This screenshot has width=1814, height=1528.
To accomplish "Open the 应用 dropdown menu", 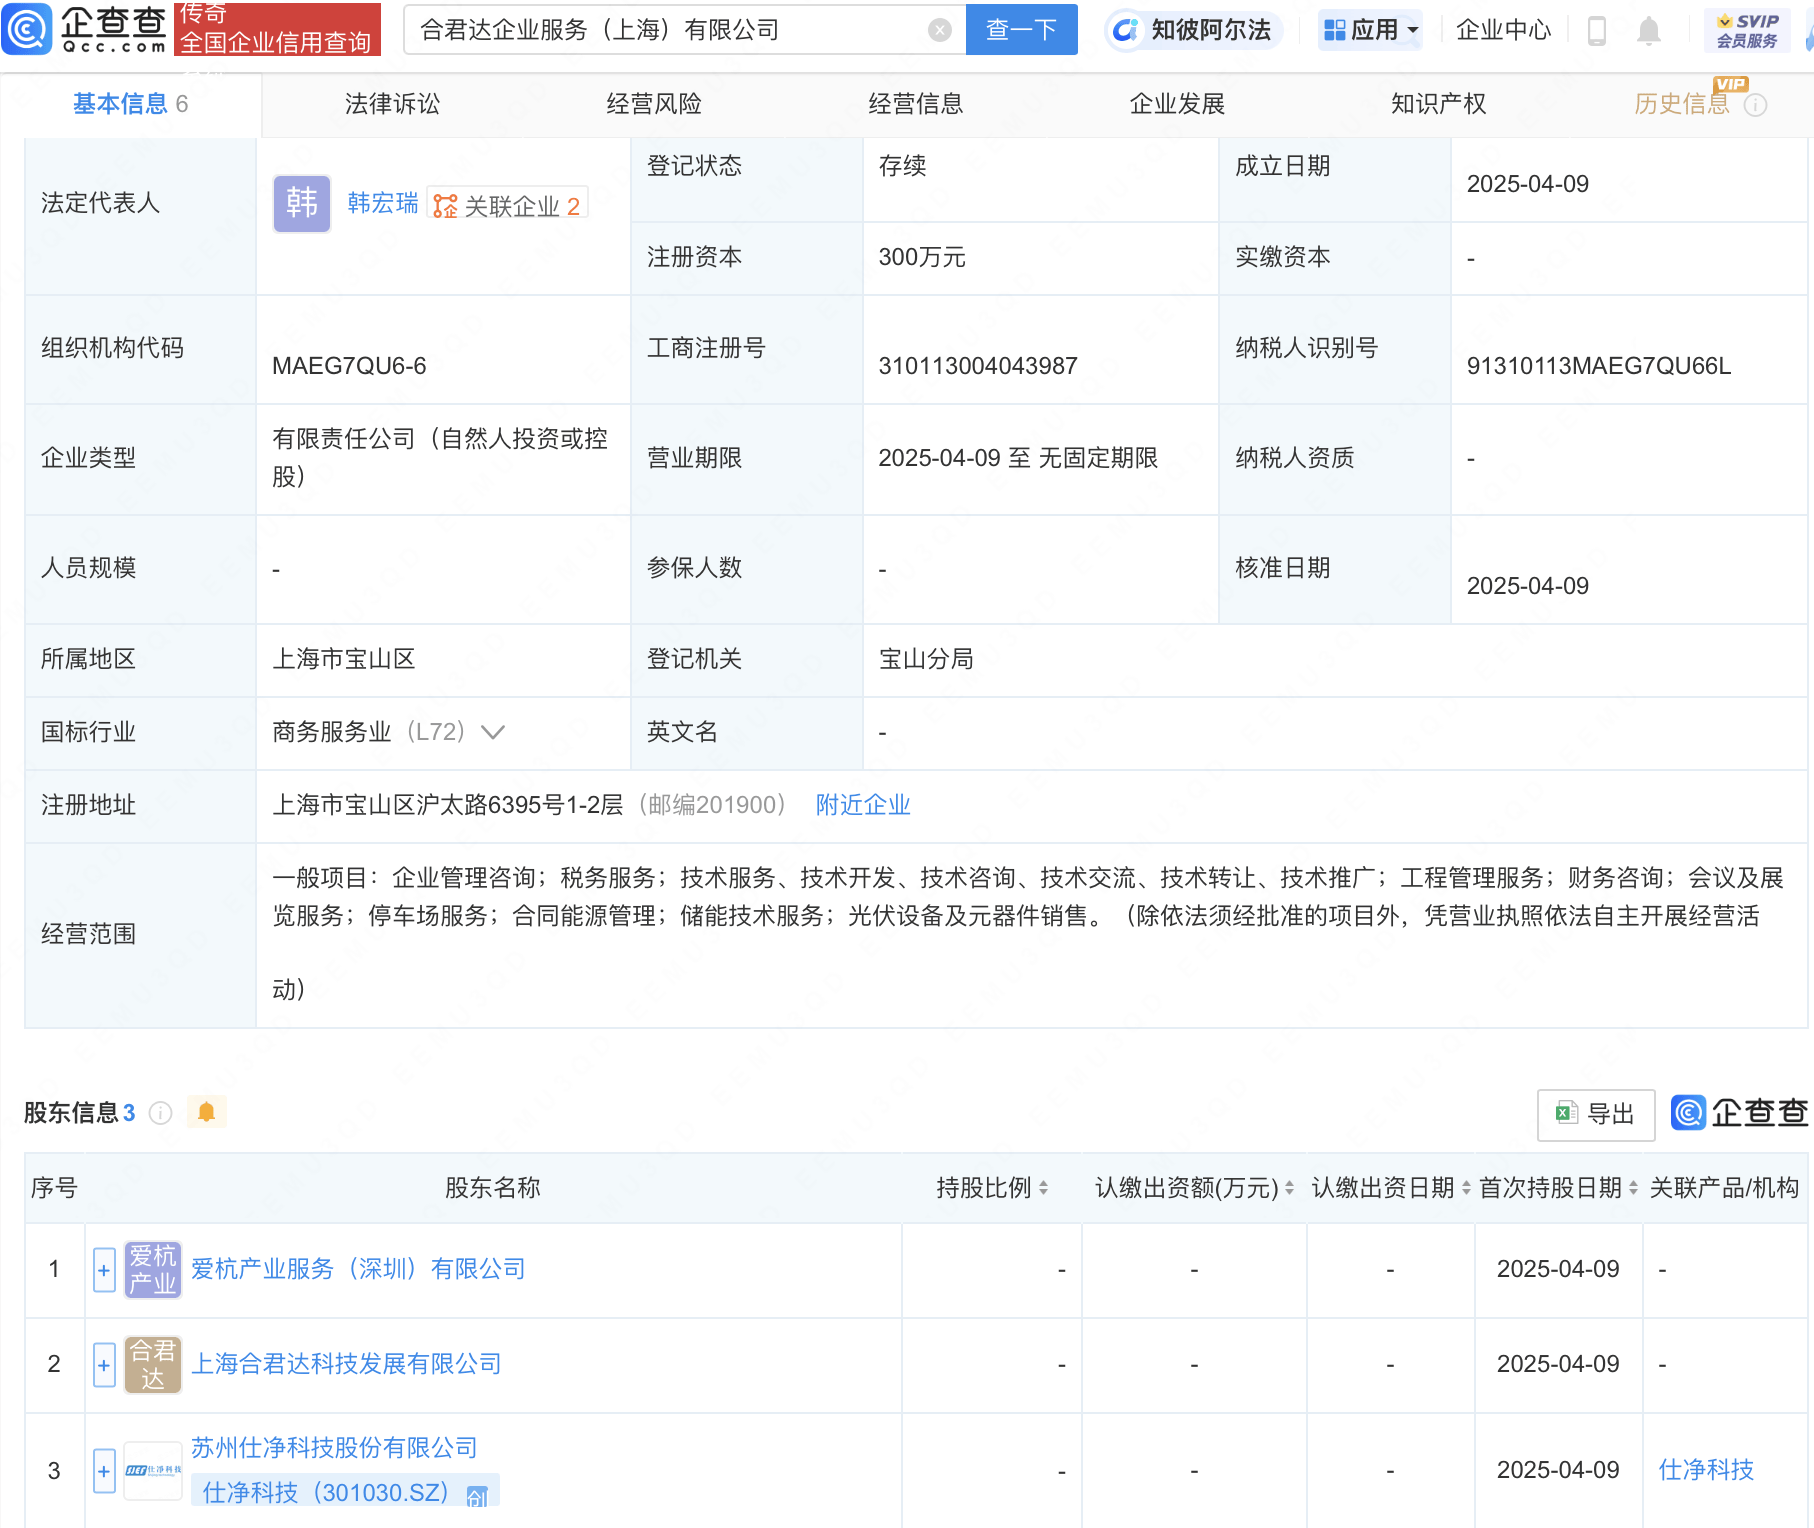I will tap(1370, 30).
